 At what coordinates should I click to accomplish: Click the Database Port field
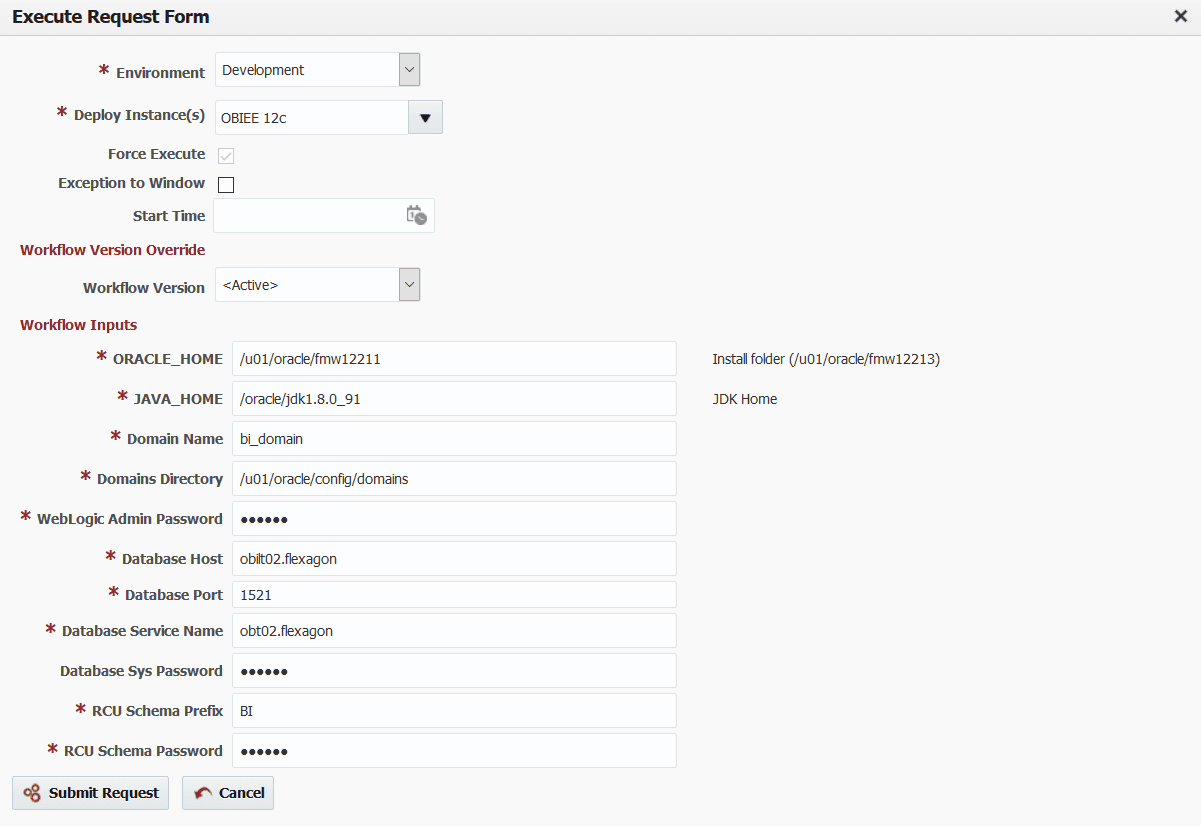(454, 595)
